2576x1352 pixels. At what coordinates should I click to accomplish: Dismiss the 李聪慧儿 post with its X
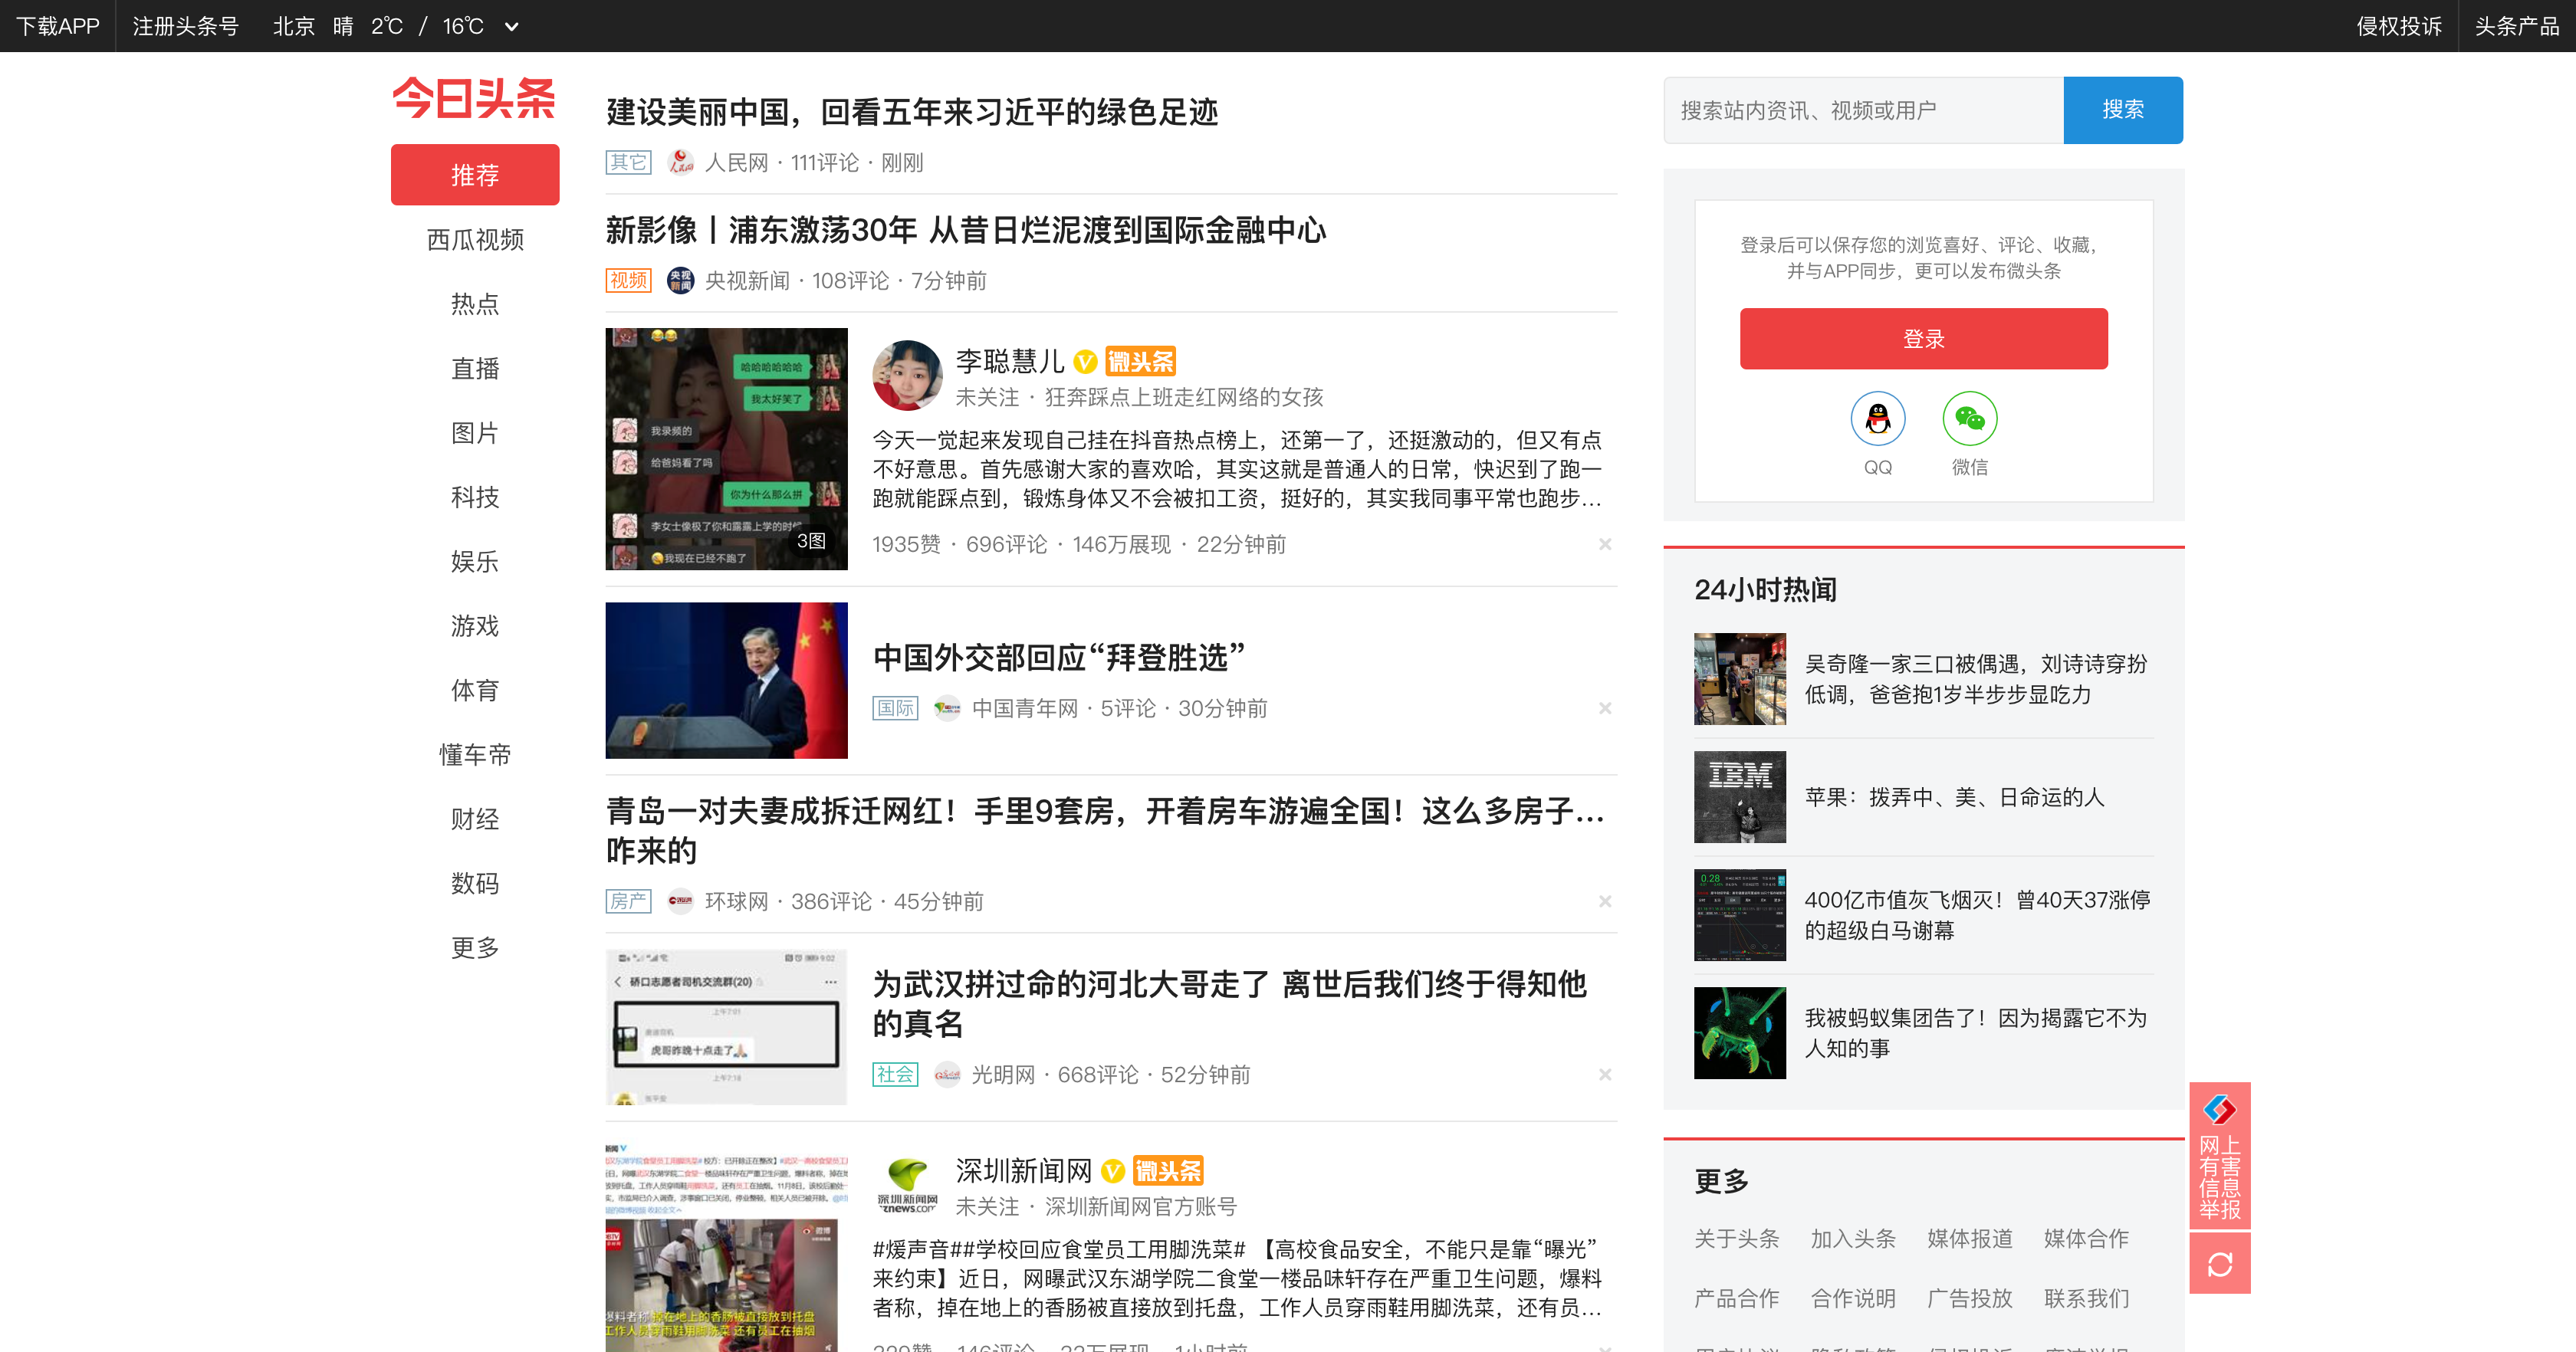(x=1604, y=544)
